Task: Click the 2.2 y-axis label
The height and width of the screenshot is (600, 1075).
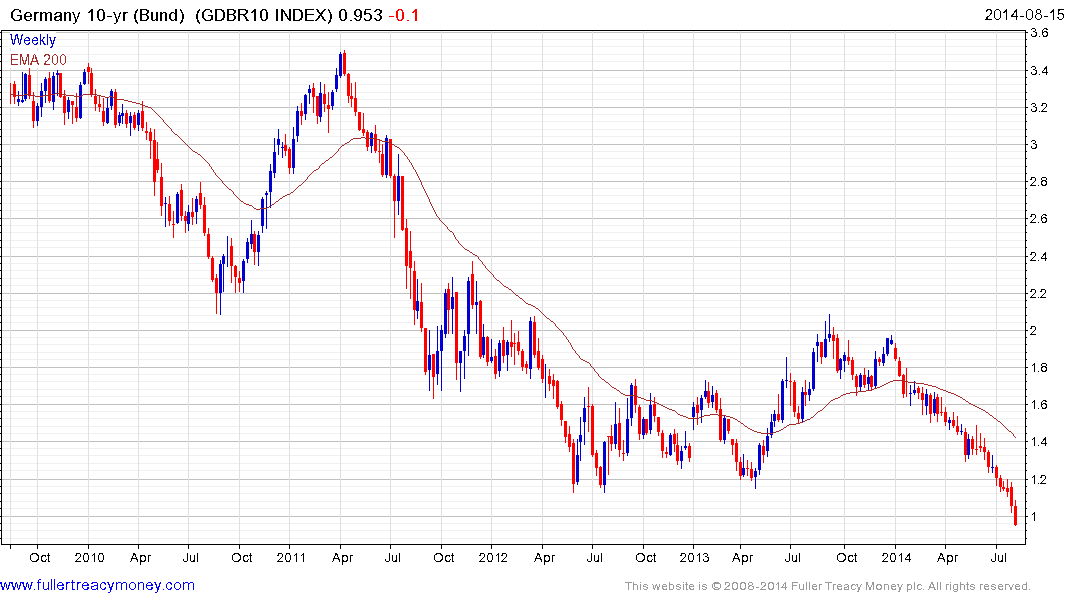Action: pos(1039,293)
